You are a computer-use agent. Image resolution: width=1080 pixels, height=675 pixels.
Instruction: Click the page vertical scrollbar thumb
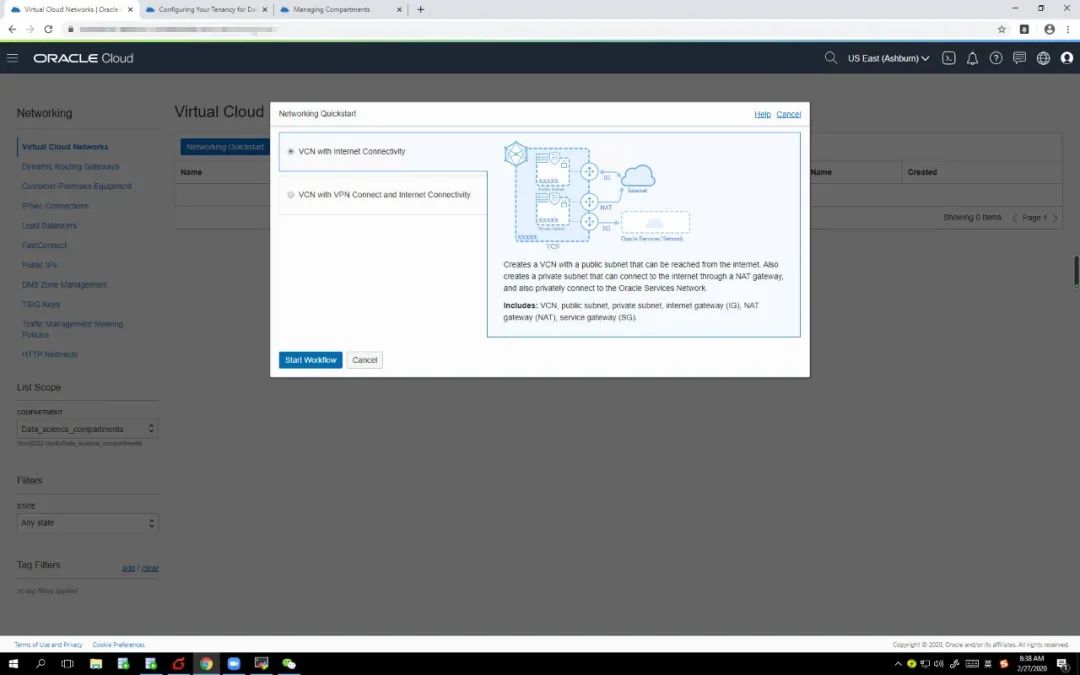click(1076, 271)
